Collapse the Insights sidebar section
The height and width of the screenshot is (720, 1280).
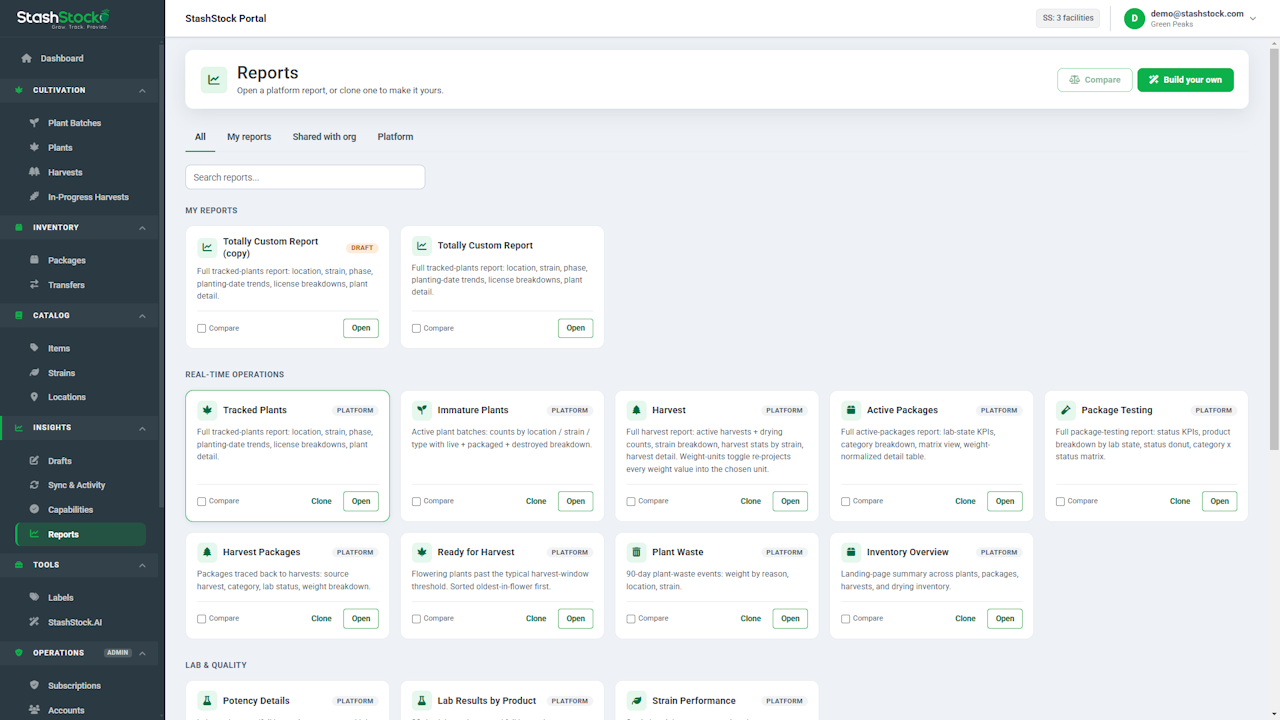point(142,428)
